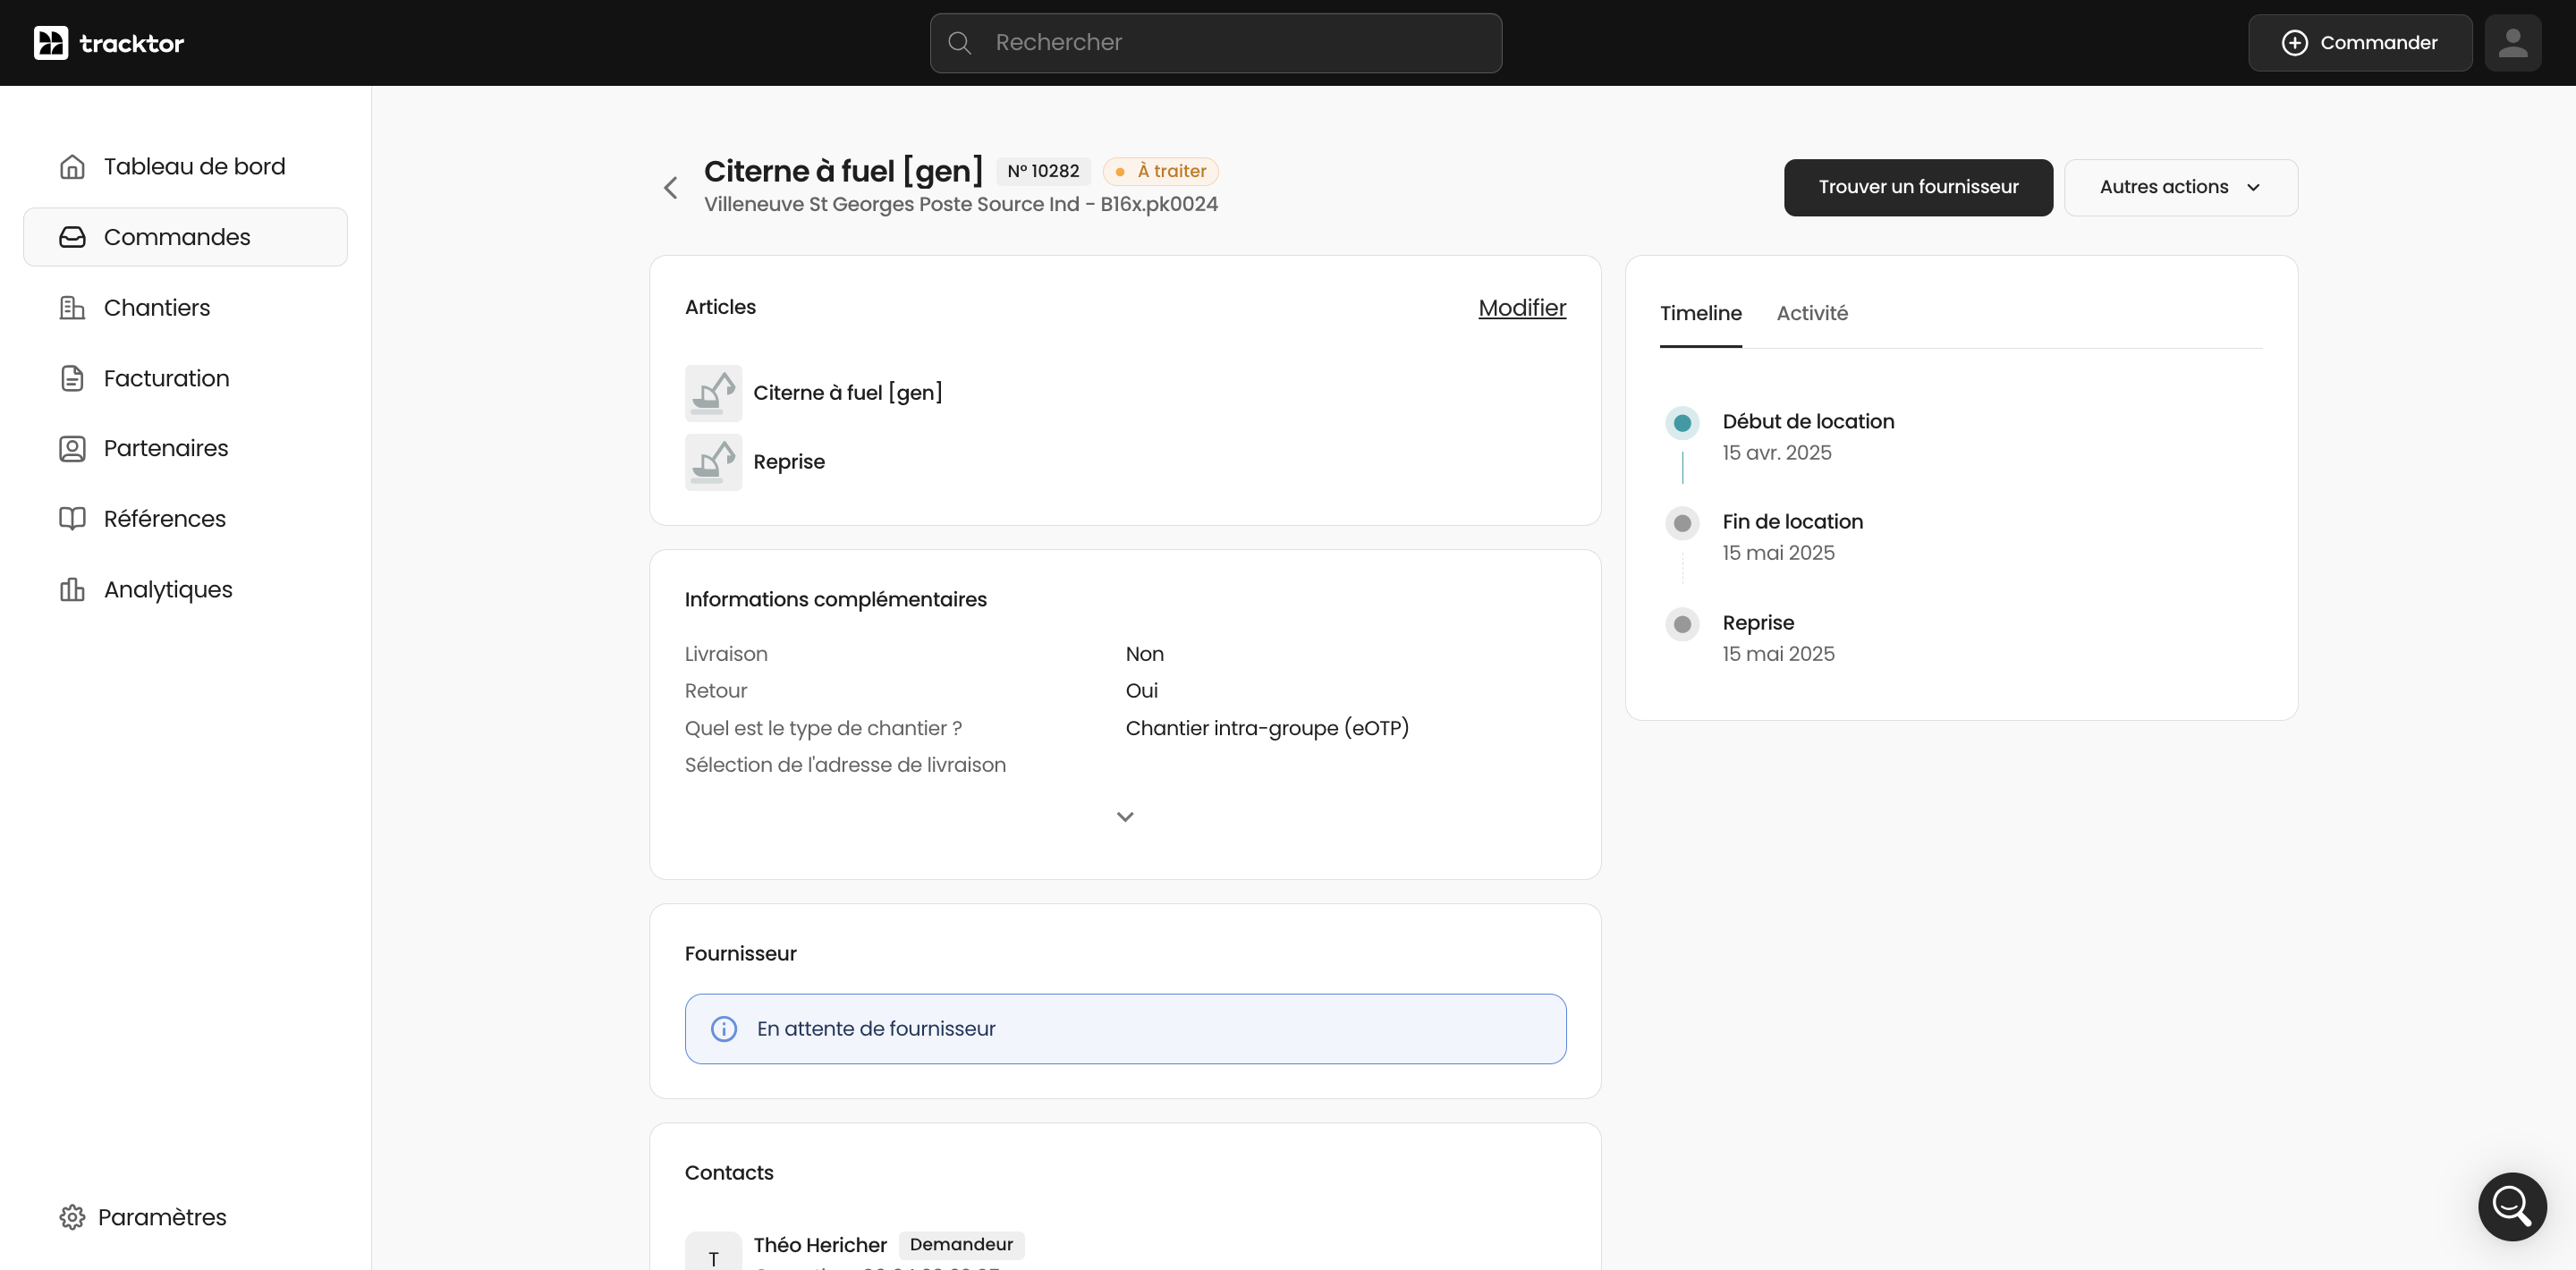Viewport: 2576px width, 1270px height.
Task: Open Facturation menu item
Action: click(x=185, y=378)
